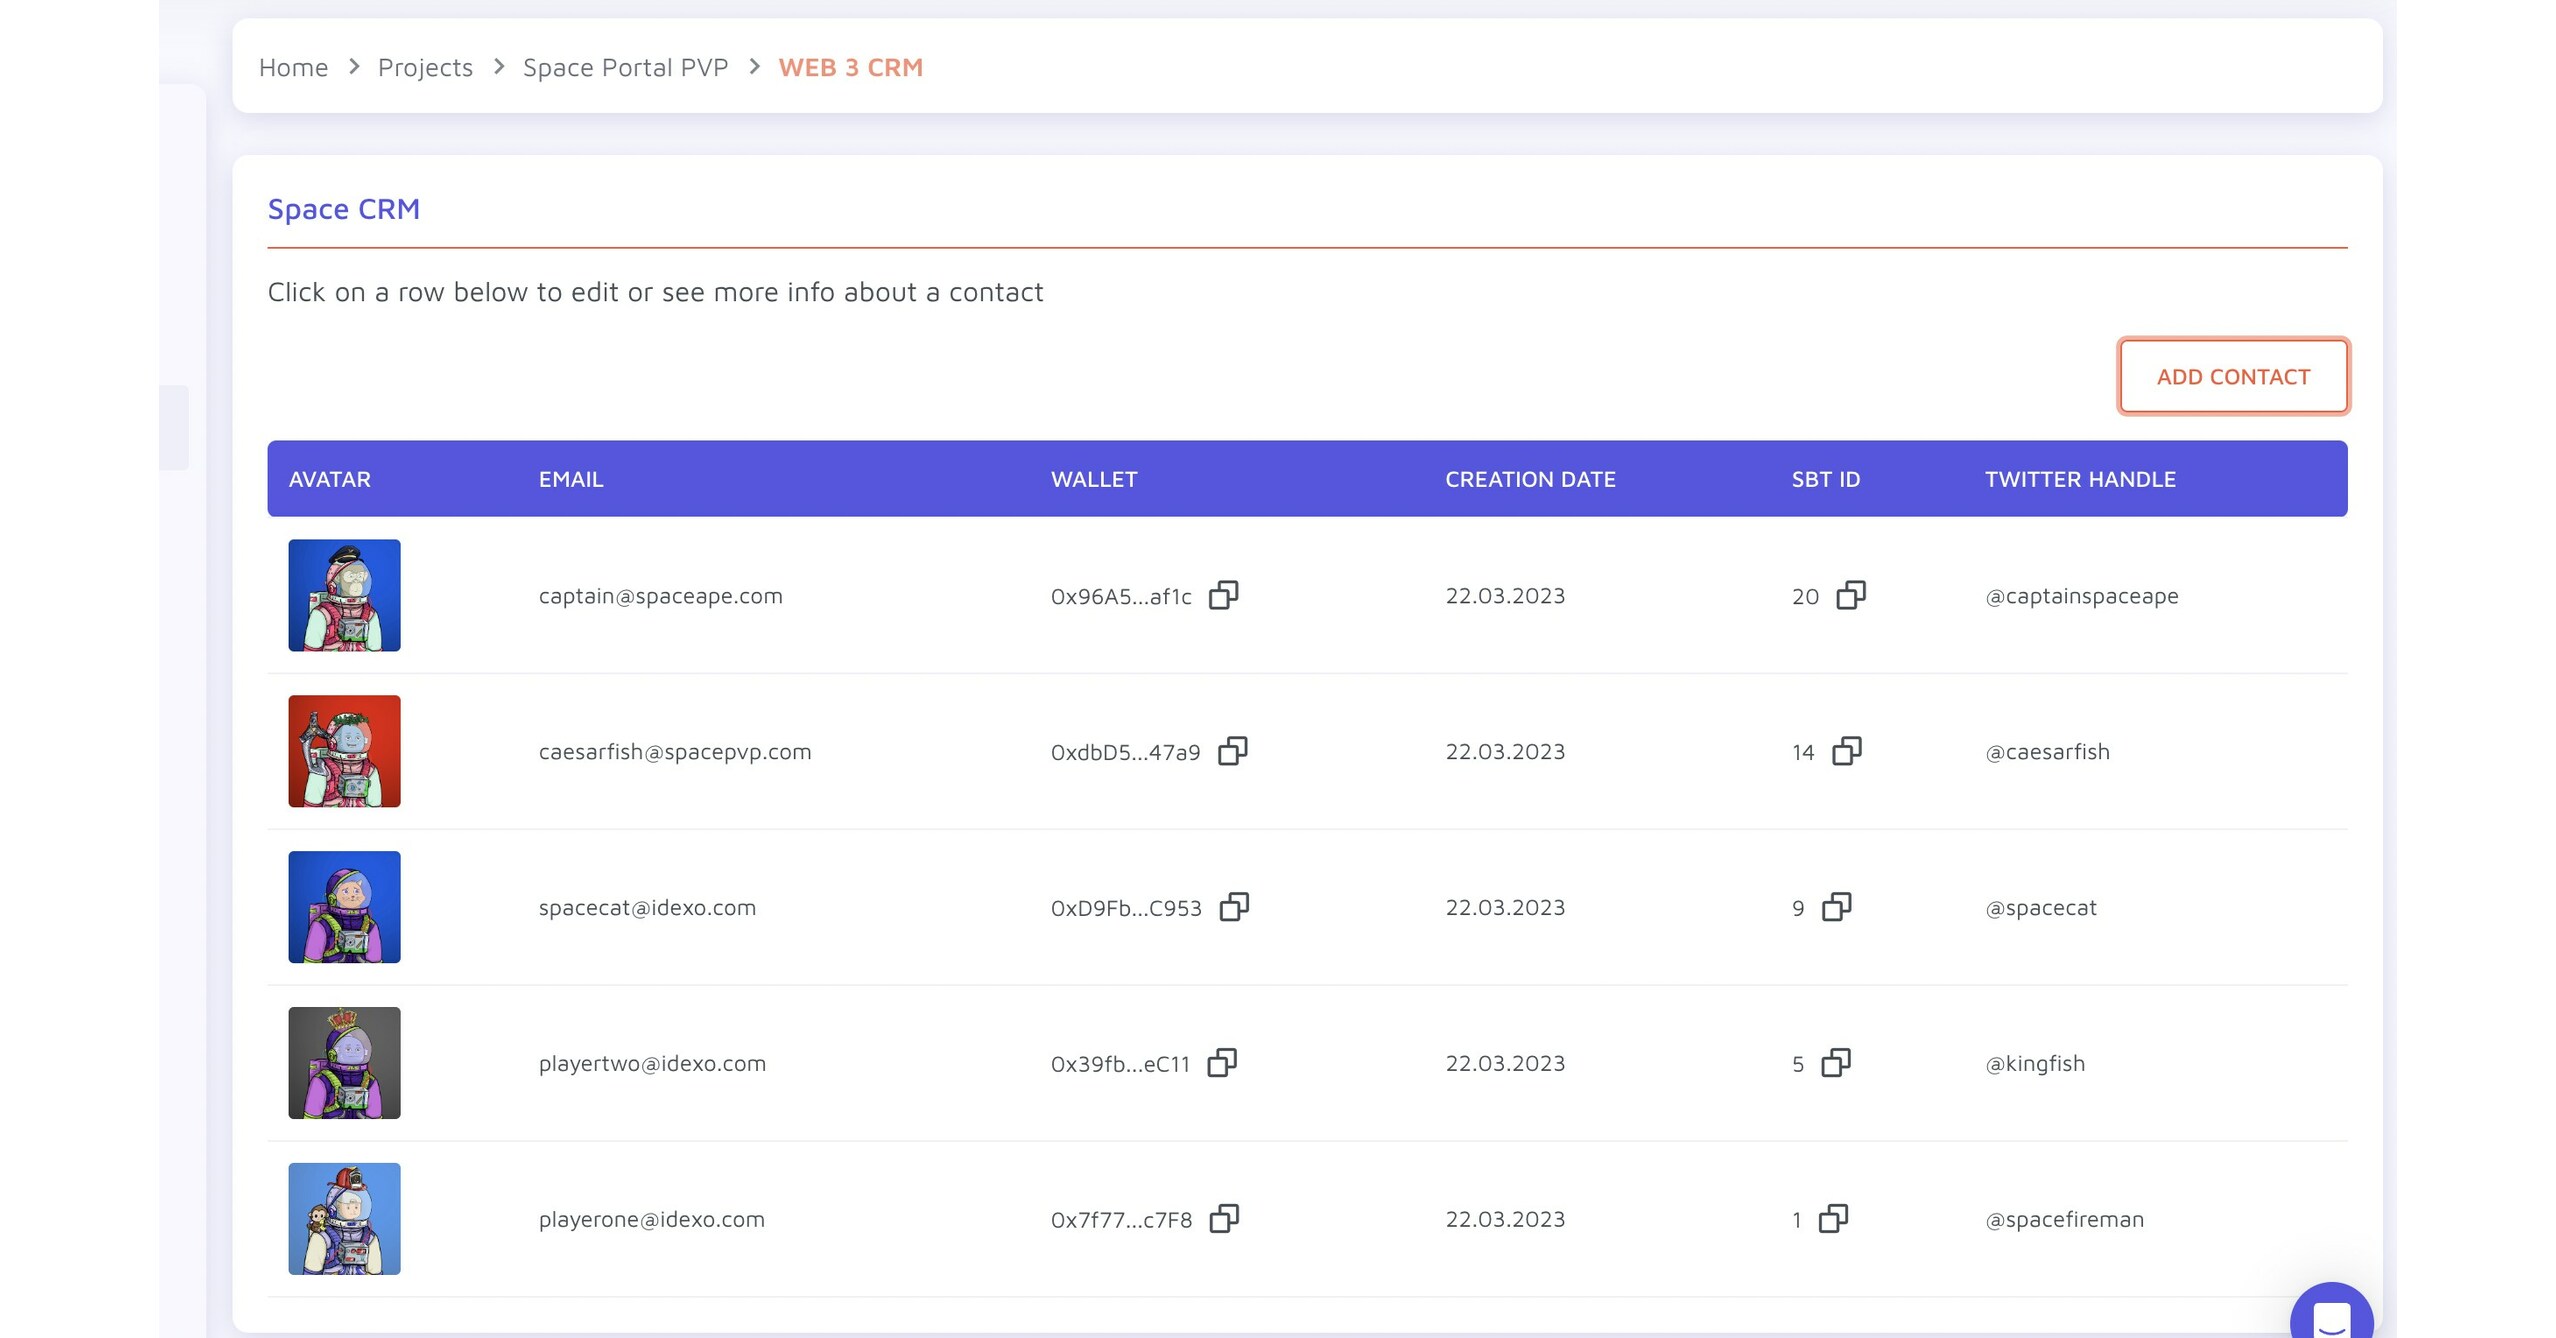This screenshot has height=1338, width=2556.
Task: View playerone's avatar image
Action: pos(343,1218)
